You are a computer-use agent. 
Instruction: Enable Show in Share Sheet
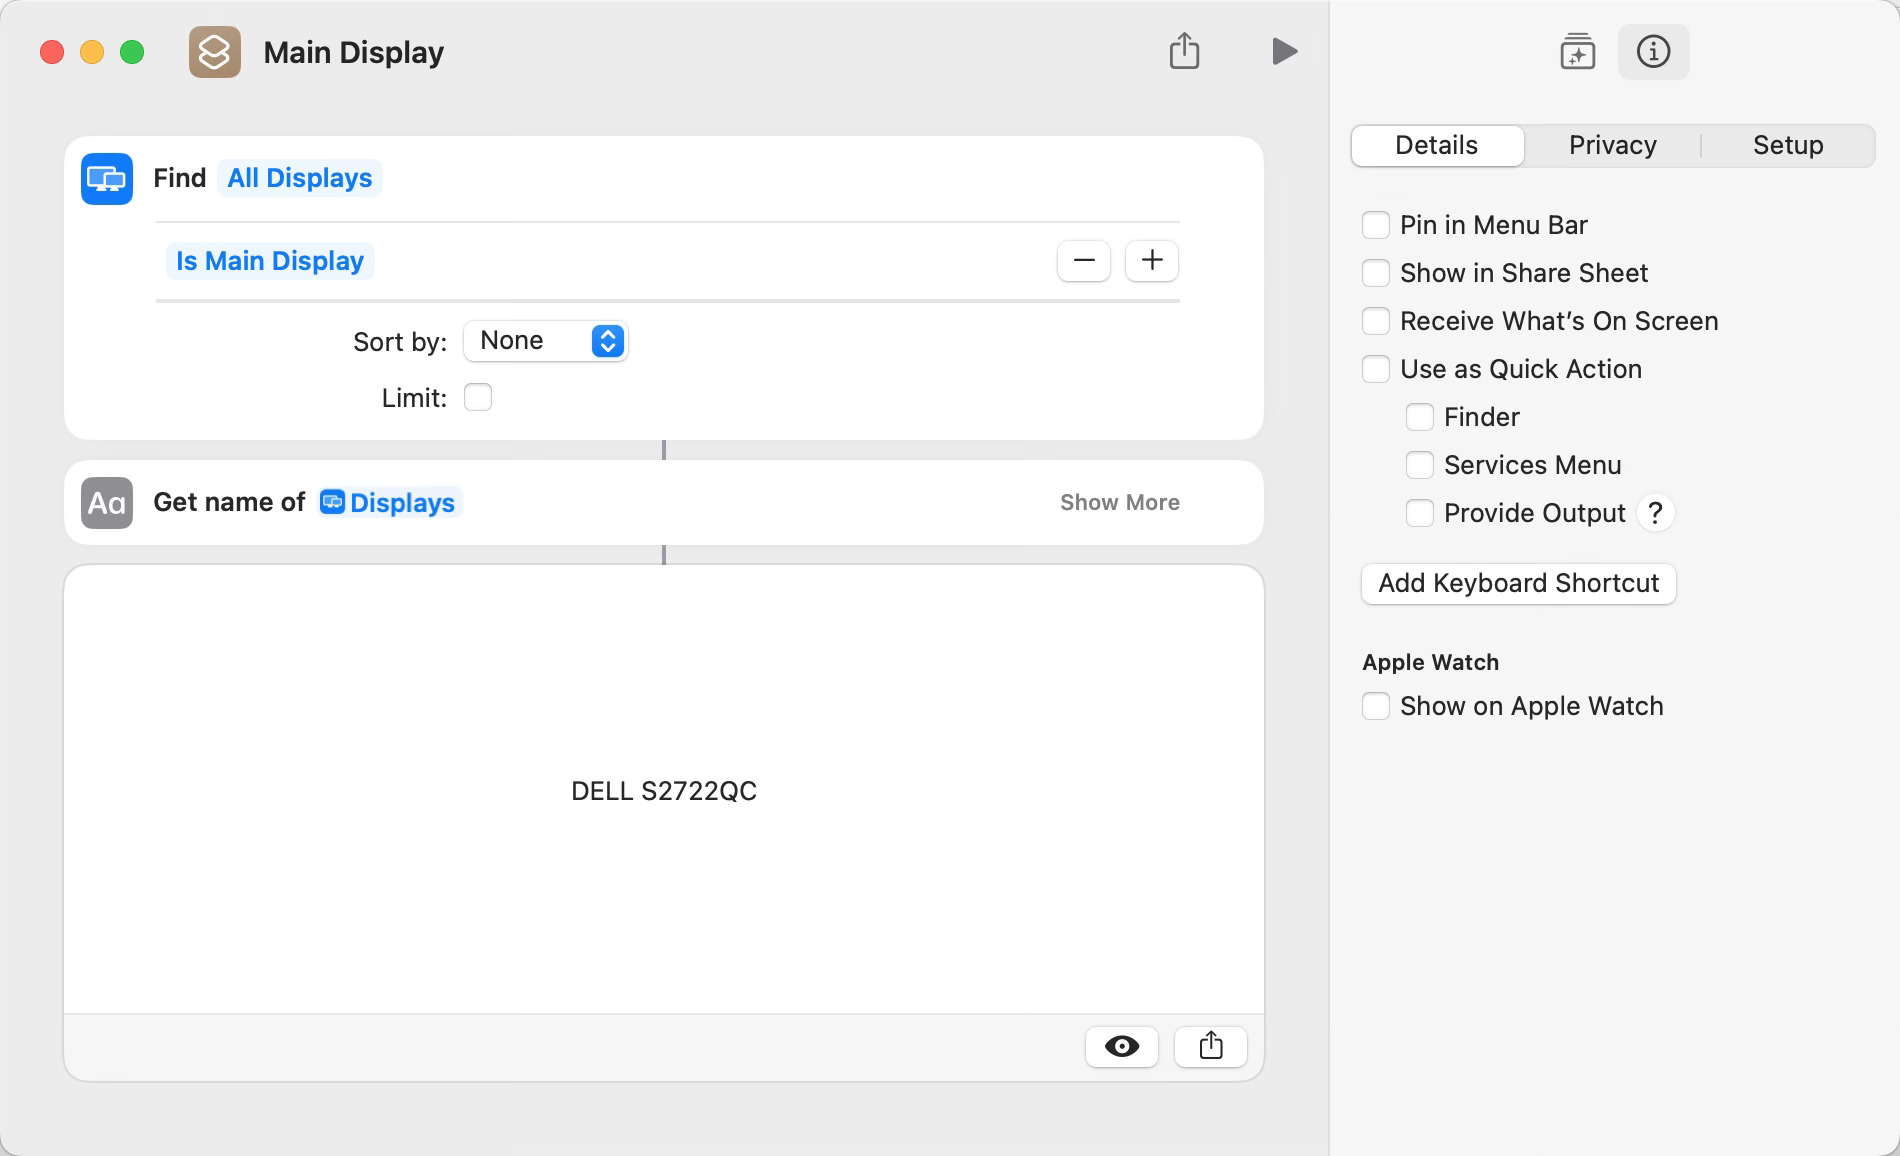1376,273
